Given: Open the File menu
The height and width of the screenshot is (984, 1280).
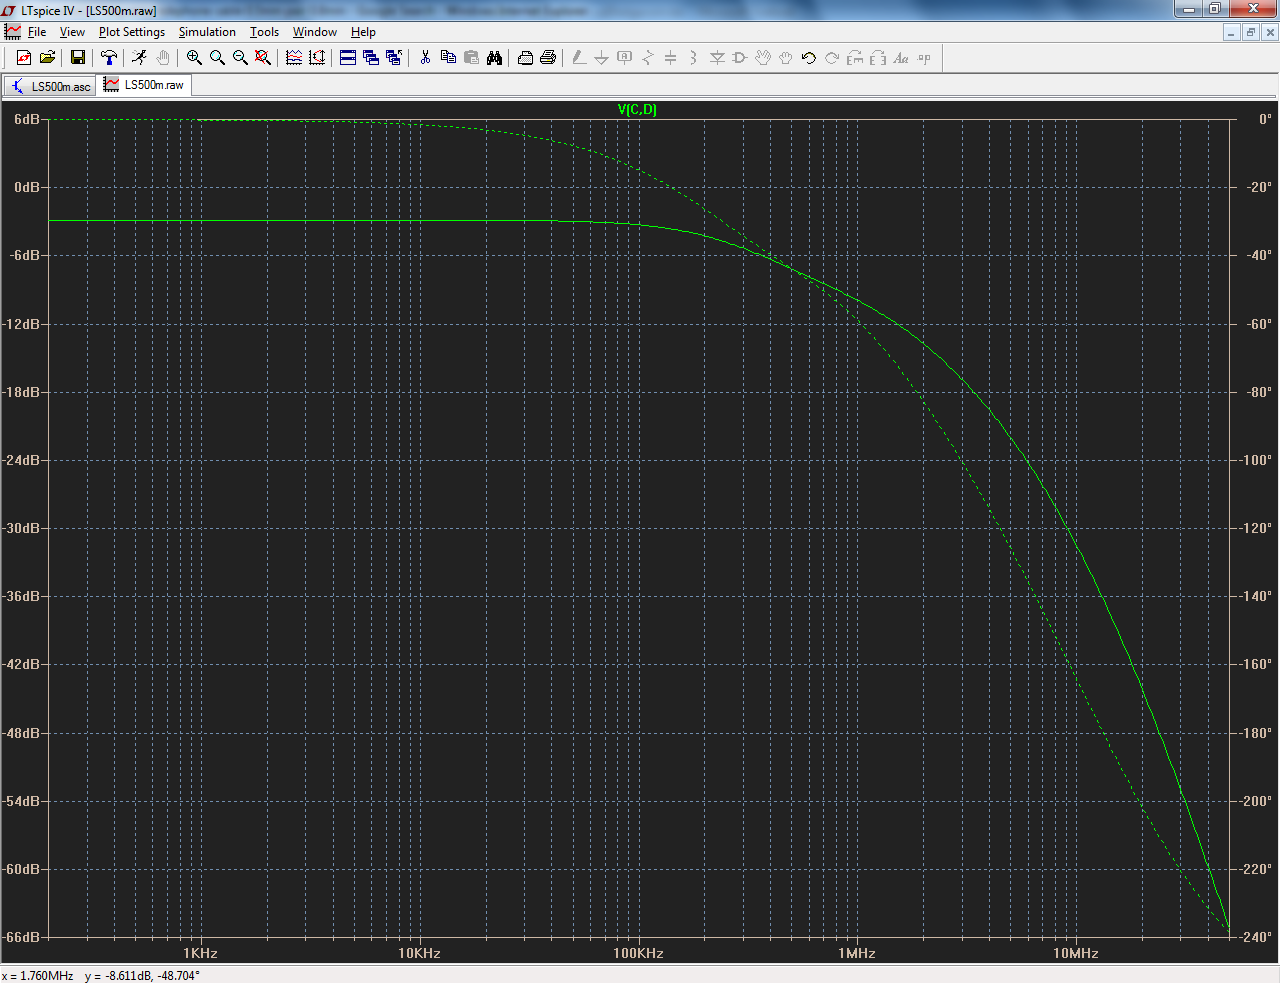Looking at the screenshot, I should click(37, 32).
